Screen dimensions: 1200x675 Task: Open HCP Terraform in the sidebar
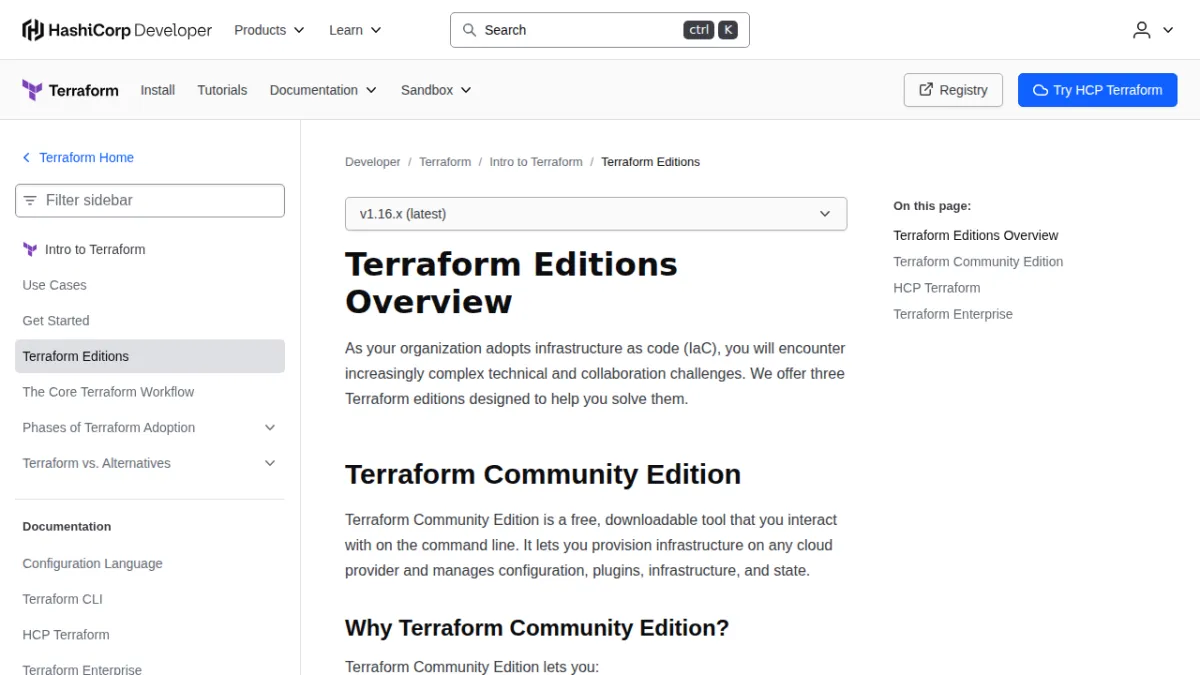click(150, 635)
